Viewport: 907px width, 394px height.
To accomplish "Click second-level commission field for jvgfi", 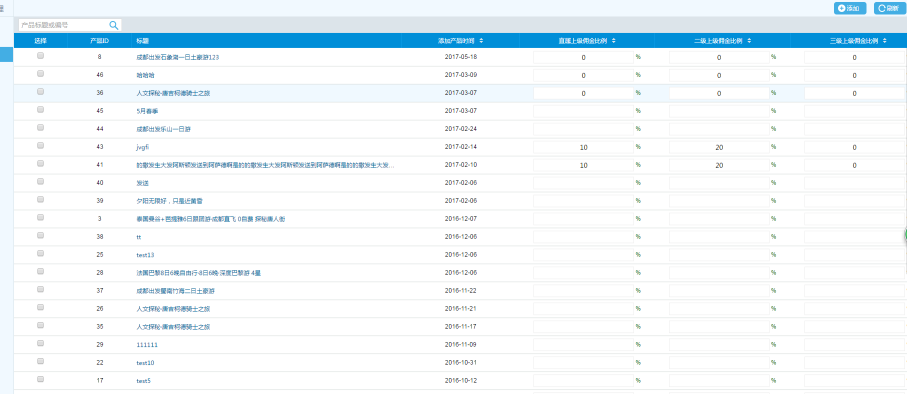I will point(719,147).
